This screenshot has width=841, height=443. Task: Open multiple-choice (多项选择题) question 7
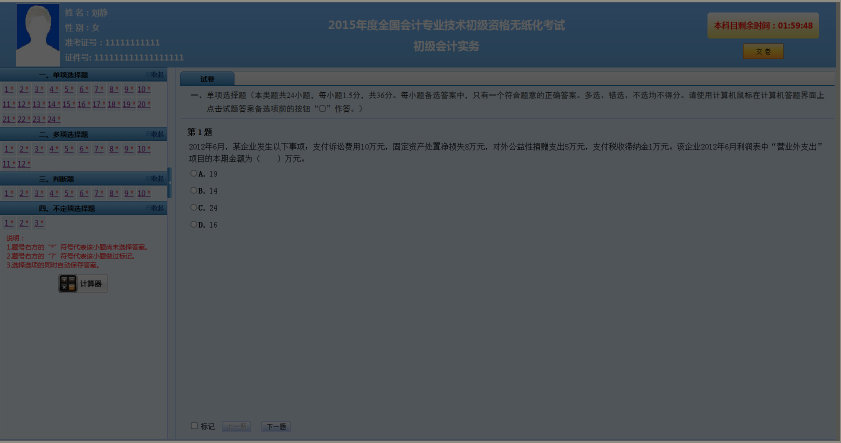tap(99, 149)
